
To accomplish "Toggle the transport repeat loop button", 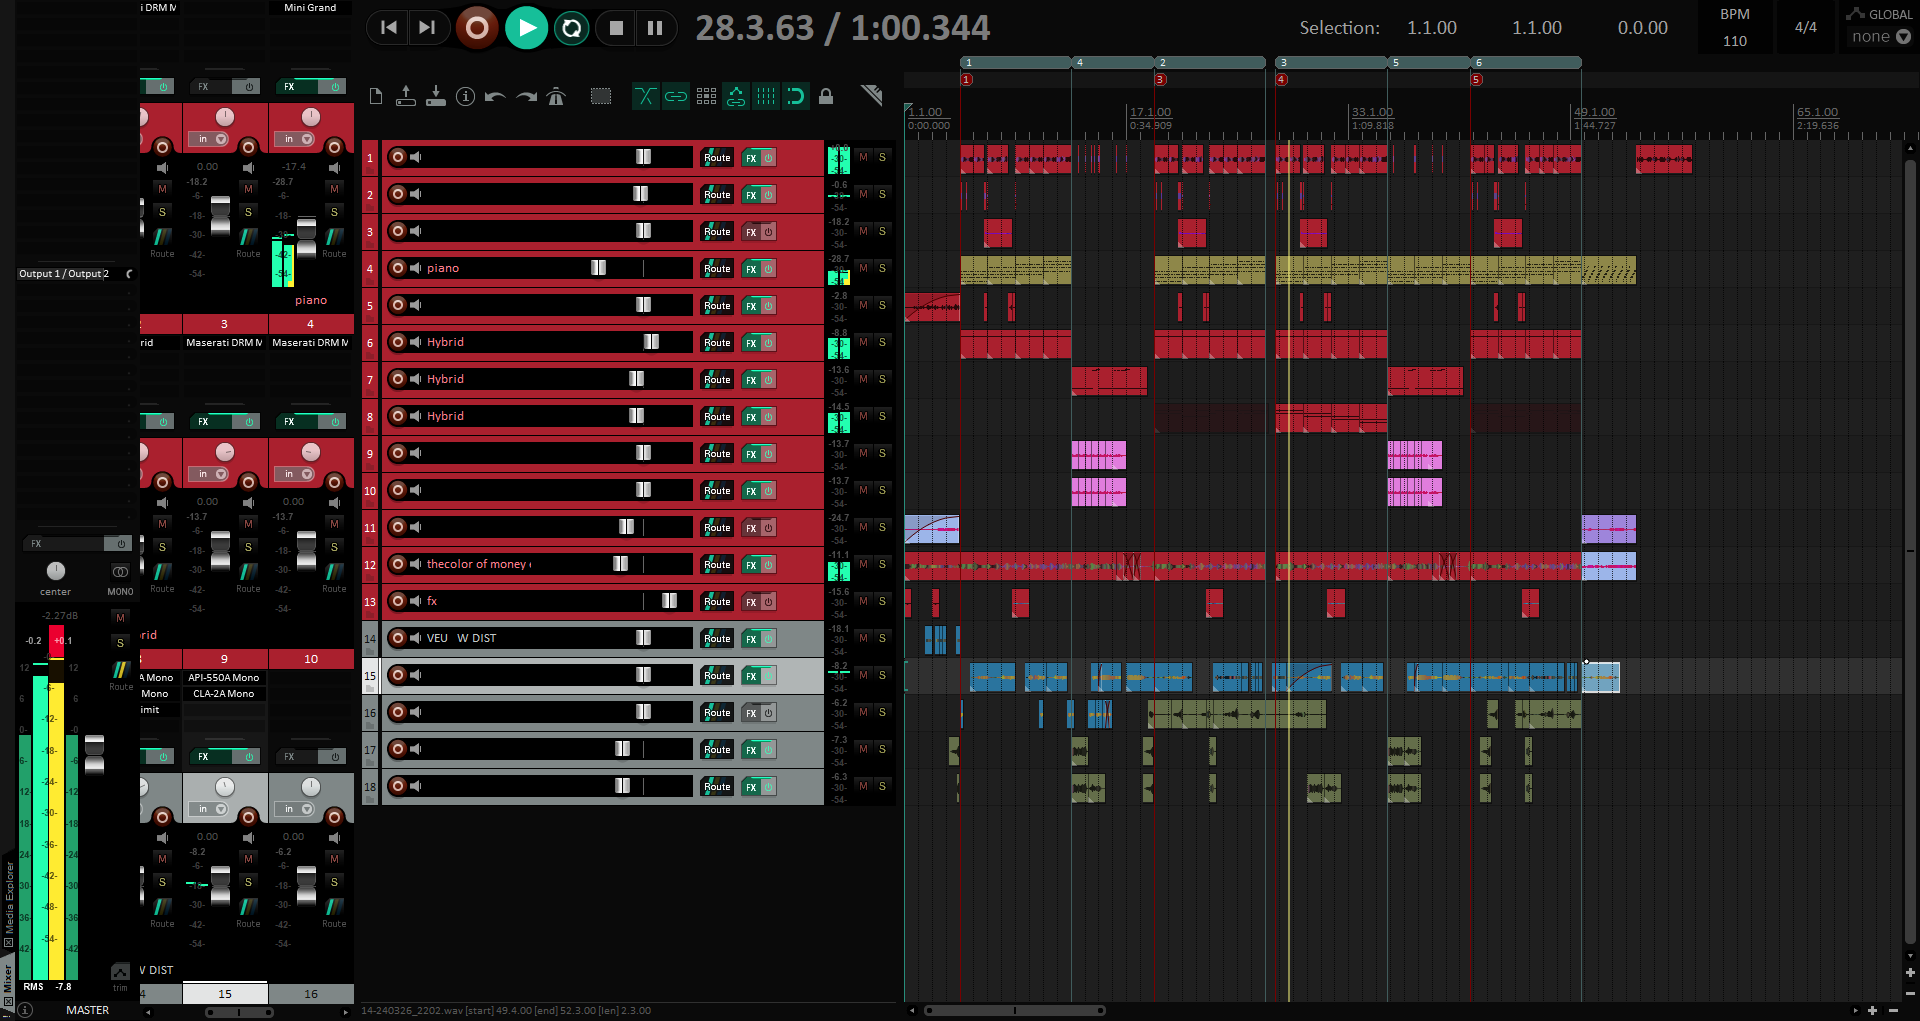I will click(x=572, y=28).
